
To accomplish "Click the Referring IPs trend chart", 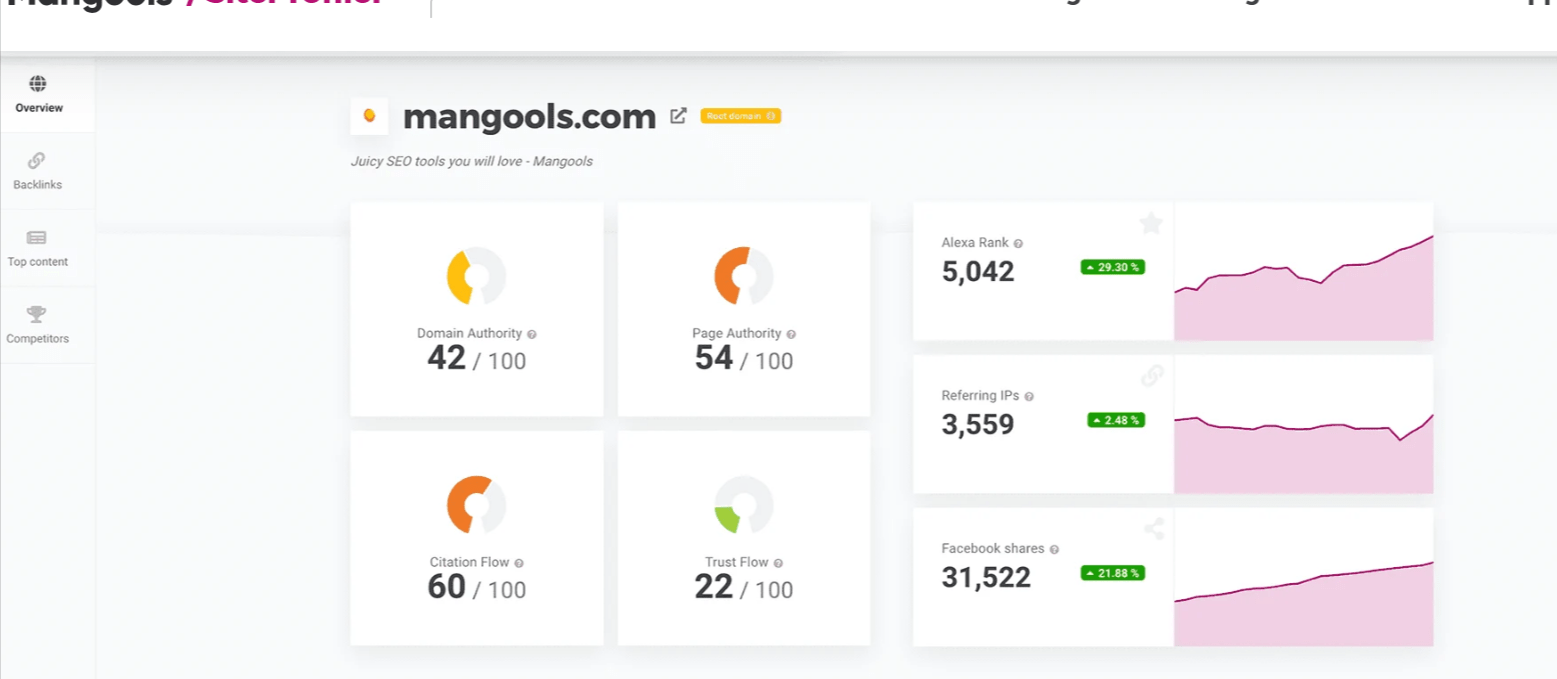I will click(1303, 424).
